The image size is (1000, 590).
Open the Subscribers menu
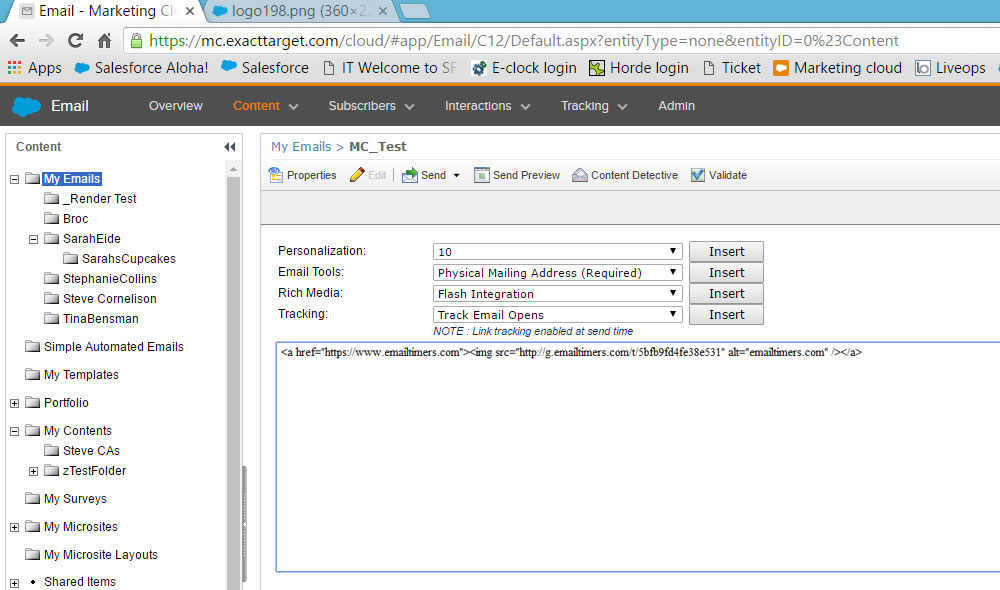(x=371, y=106)
